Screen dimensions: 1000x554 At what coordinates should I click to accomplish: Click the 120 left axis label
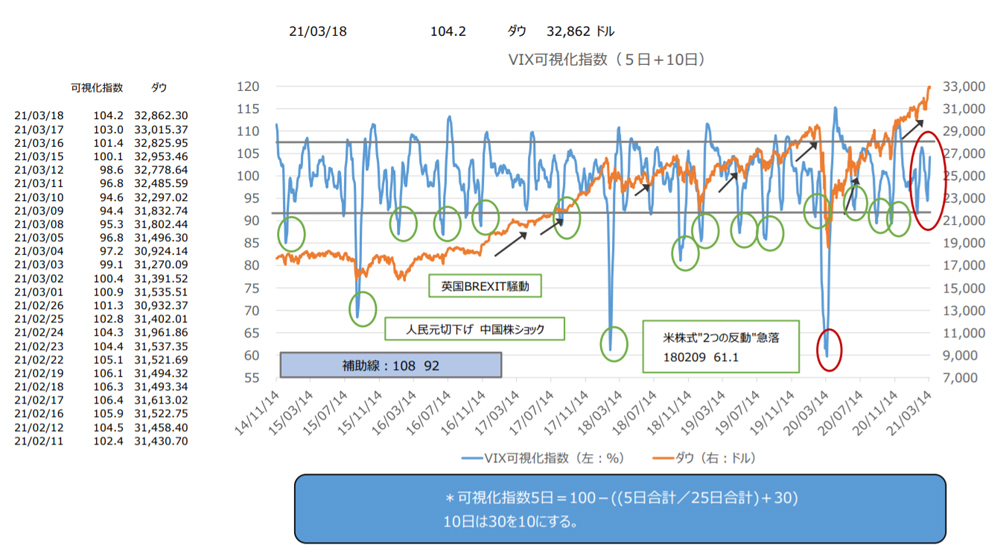click(247, 86)
